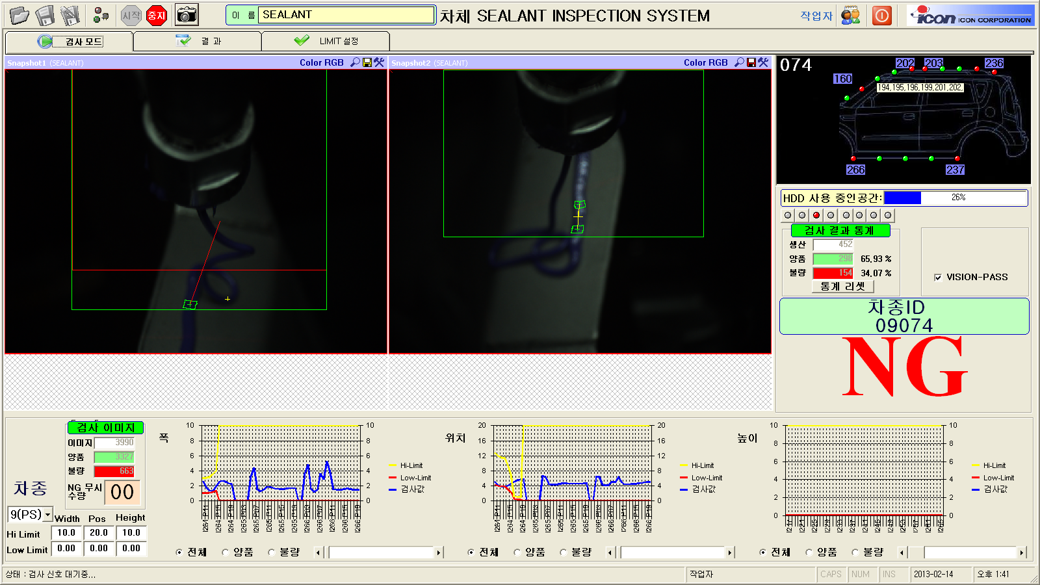The height and width of the screenshot is (585, 1040).
Task: Click the camera capture icon
Action: tap(186, 14)
